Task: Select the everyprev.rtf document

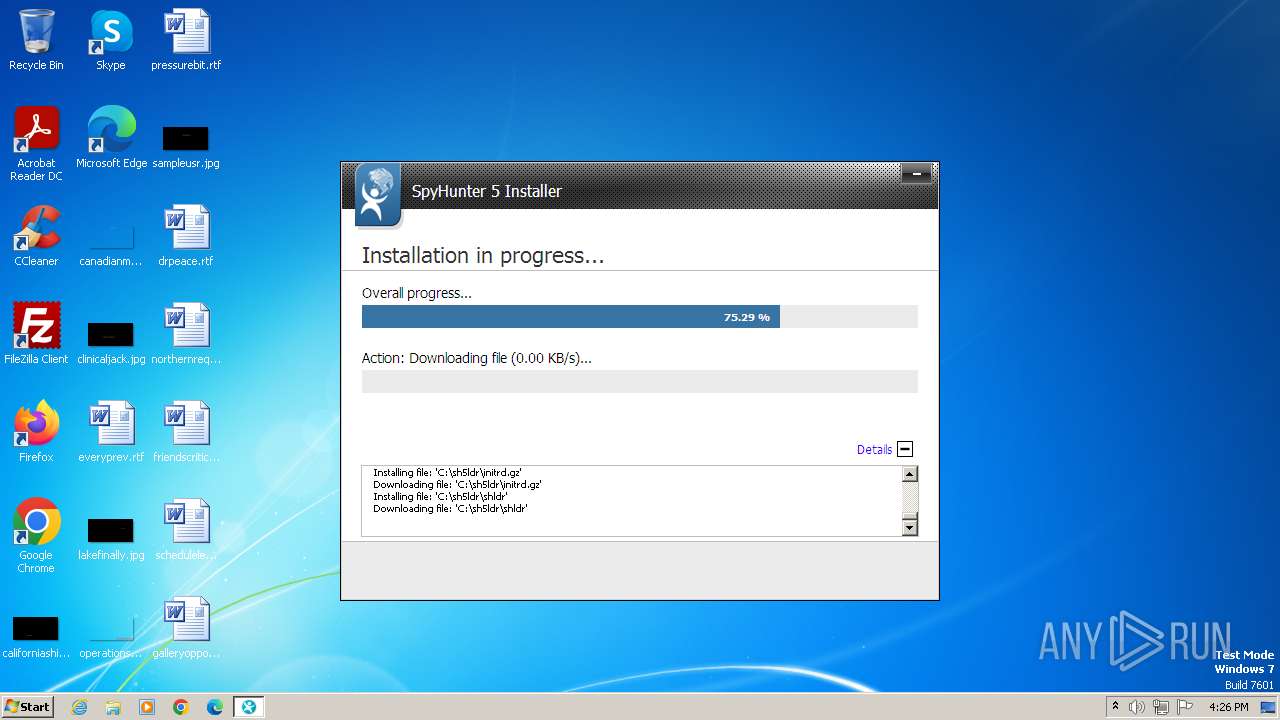Action: tap(111, 432)
